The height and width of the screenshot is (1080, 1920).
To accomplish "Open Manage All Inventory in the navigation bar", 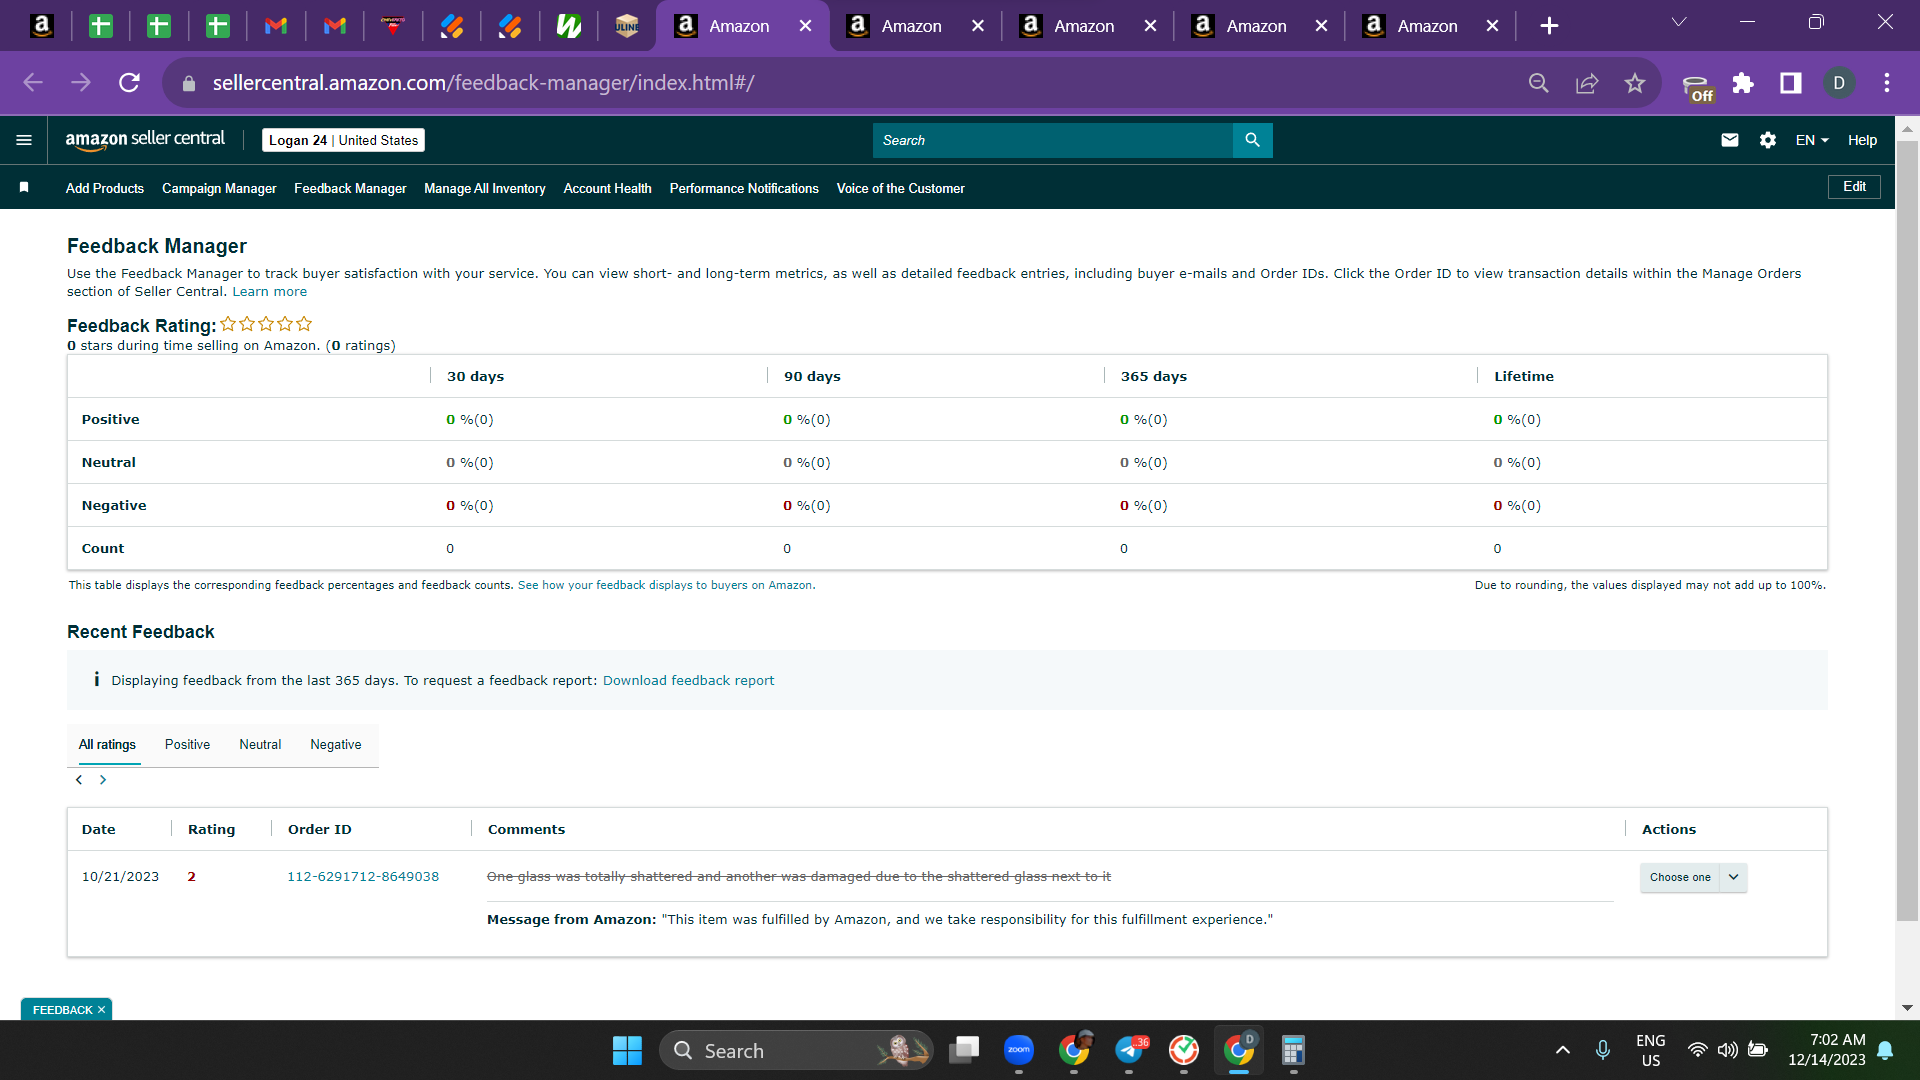I will point(485,188).
